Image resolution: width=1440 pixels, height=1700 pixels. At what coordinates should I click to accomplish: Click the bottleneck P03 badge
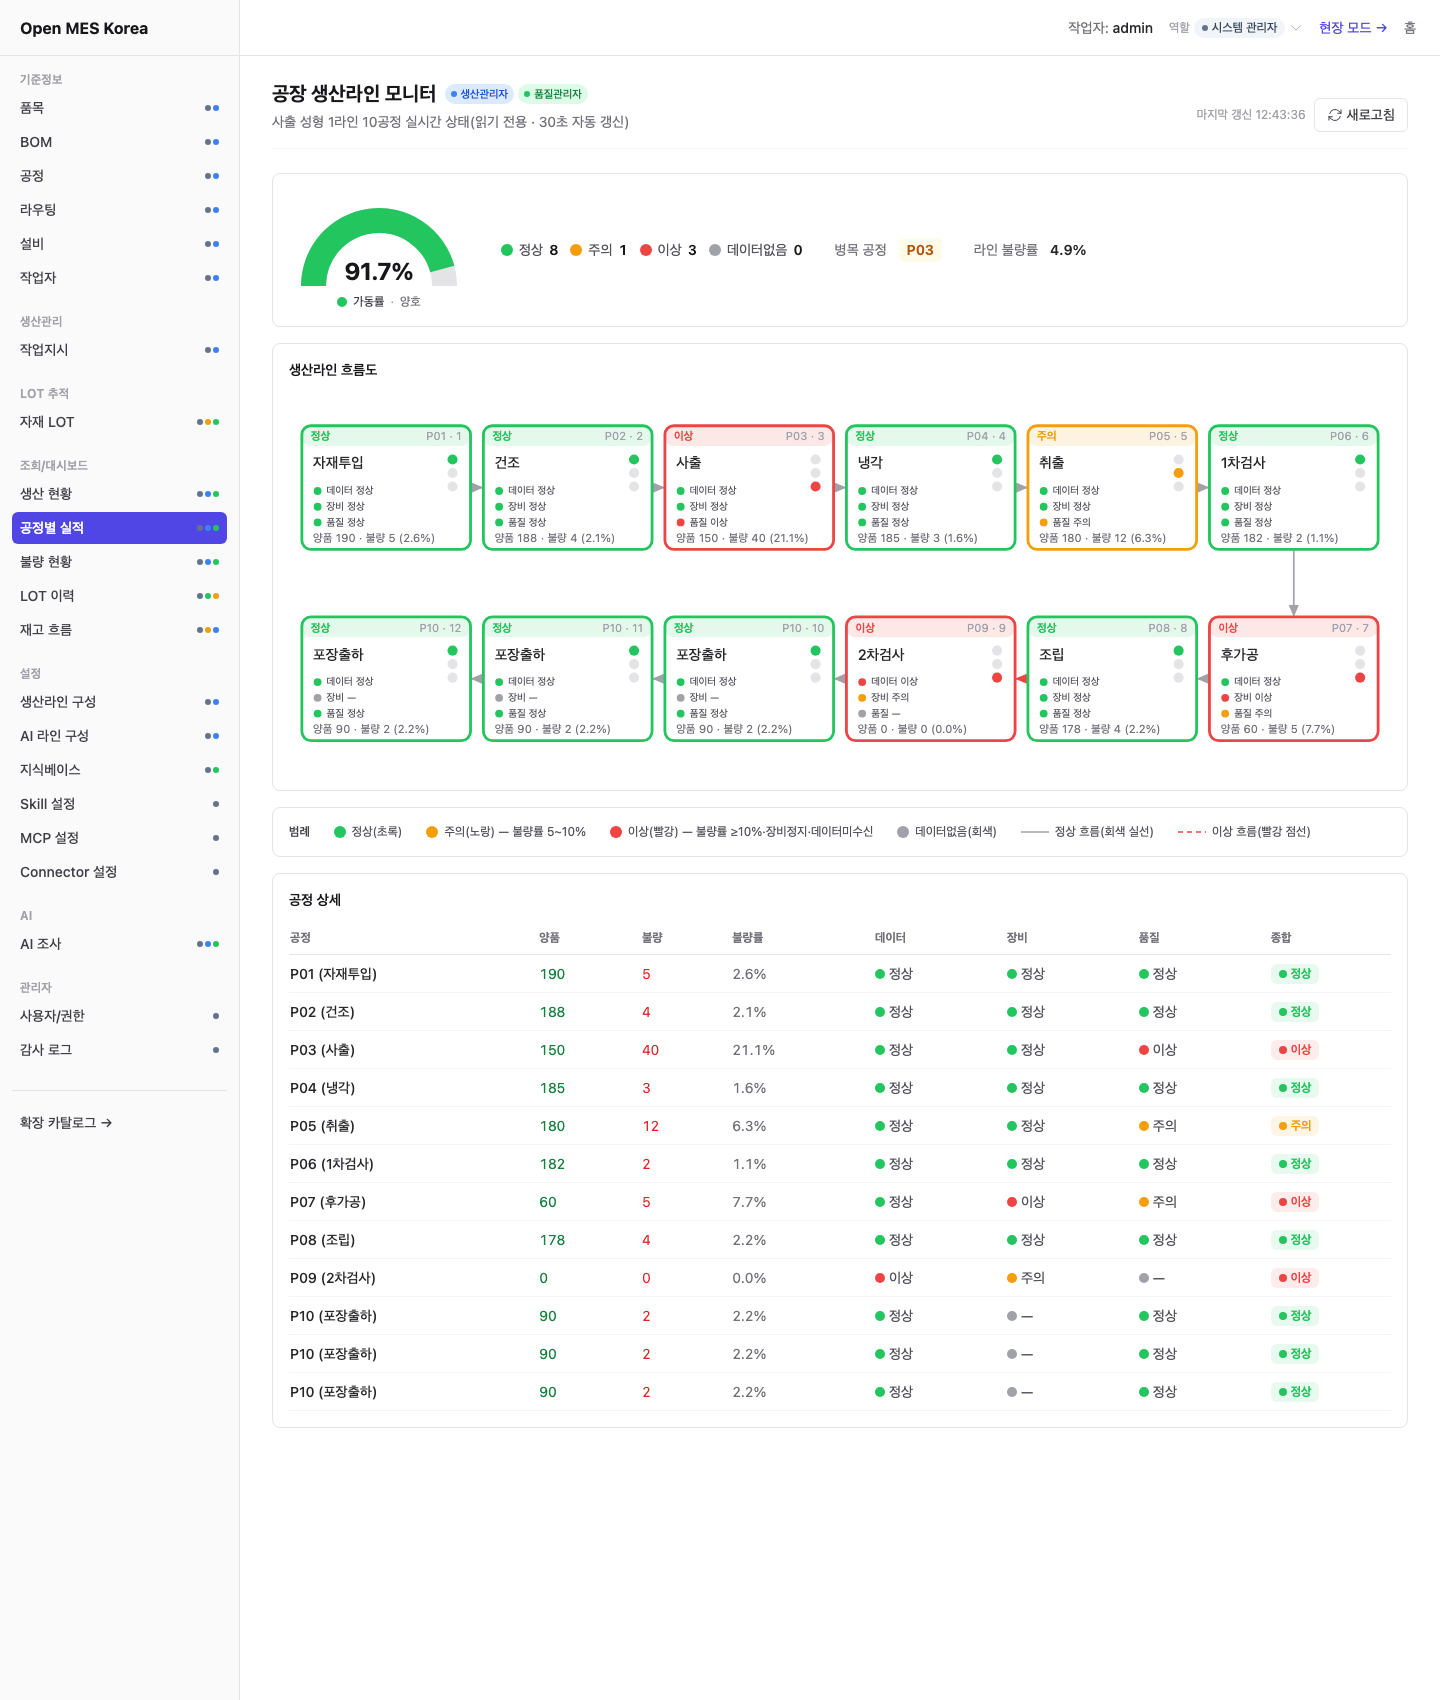(x=920, y=250)
